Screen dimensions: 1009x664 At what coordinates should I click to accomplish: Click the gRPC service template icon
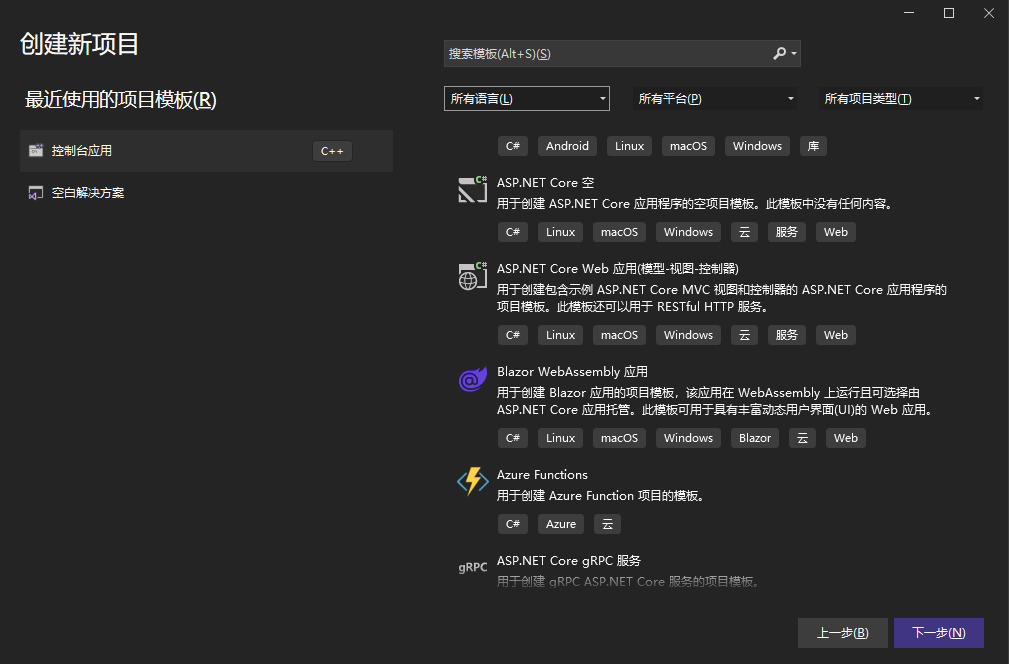(x=472, y=567)
